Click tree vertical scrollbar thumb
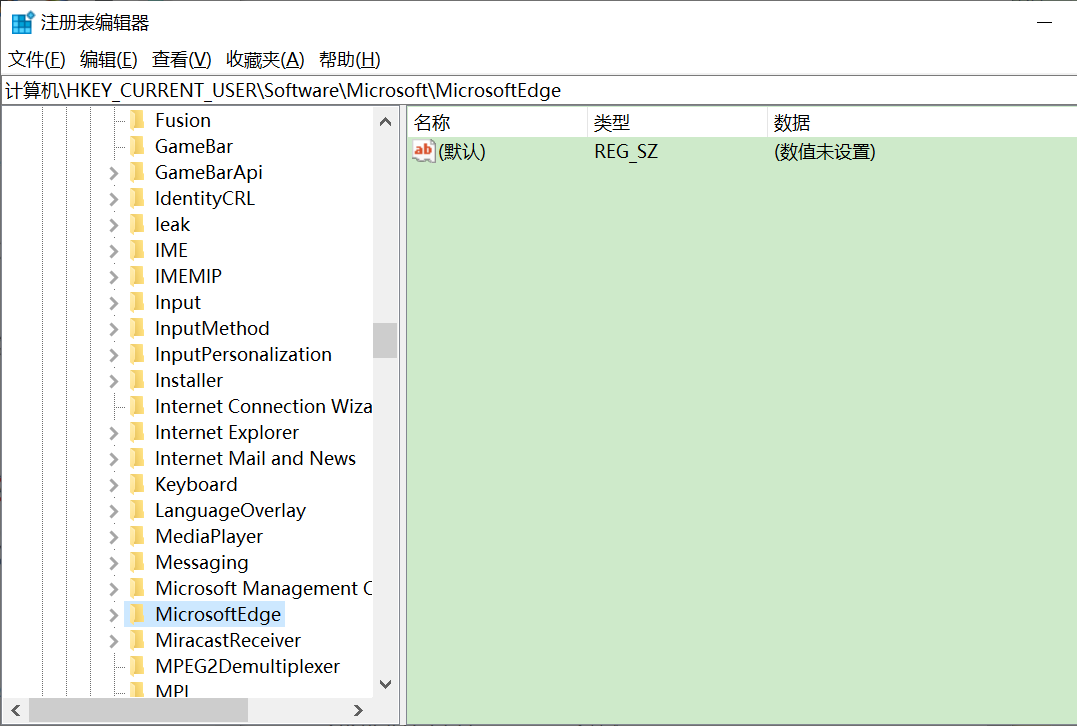 (385, 340)
